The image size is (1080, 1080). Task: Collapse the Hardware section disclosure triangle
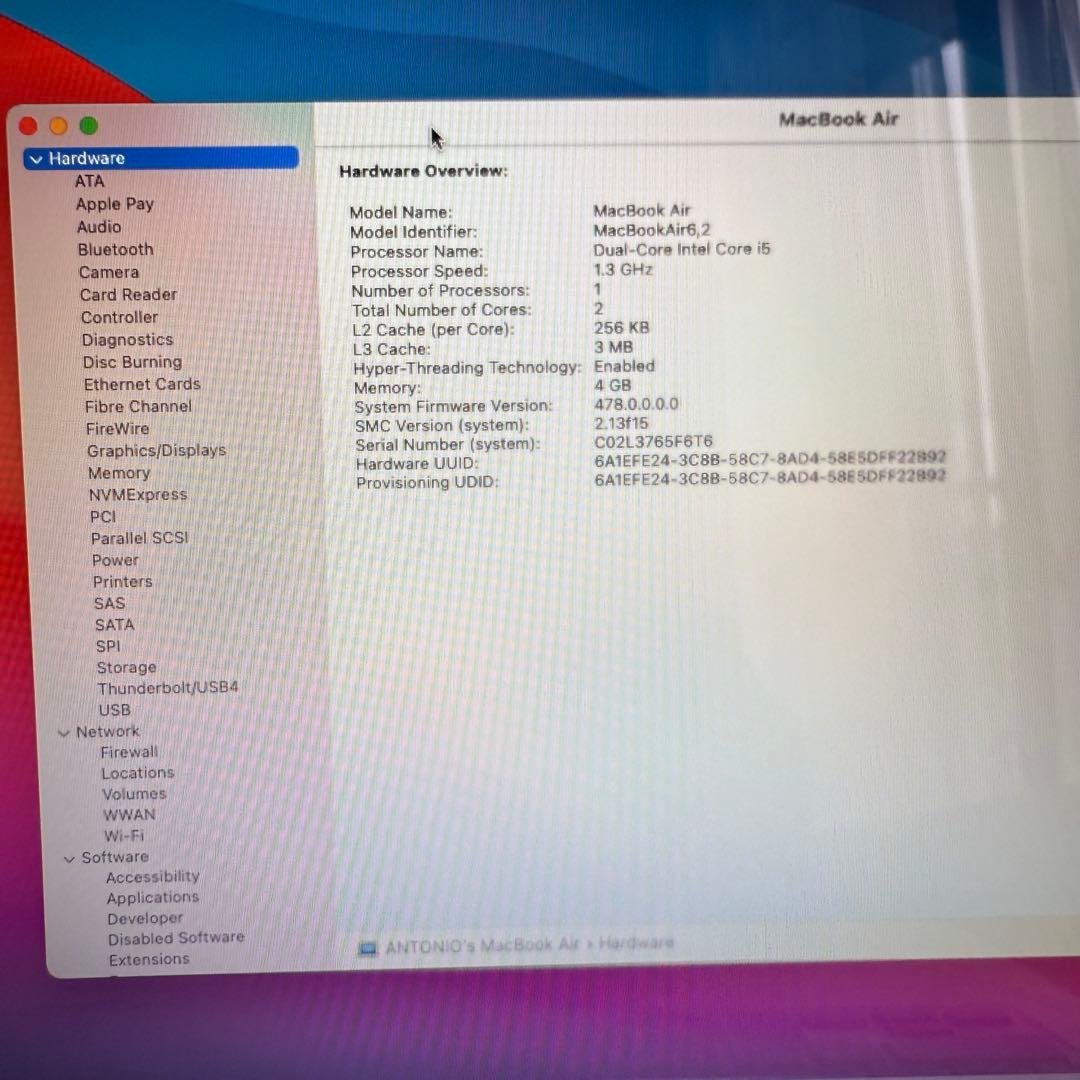tap(36, 158)
